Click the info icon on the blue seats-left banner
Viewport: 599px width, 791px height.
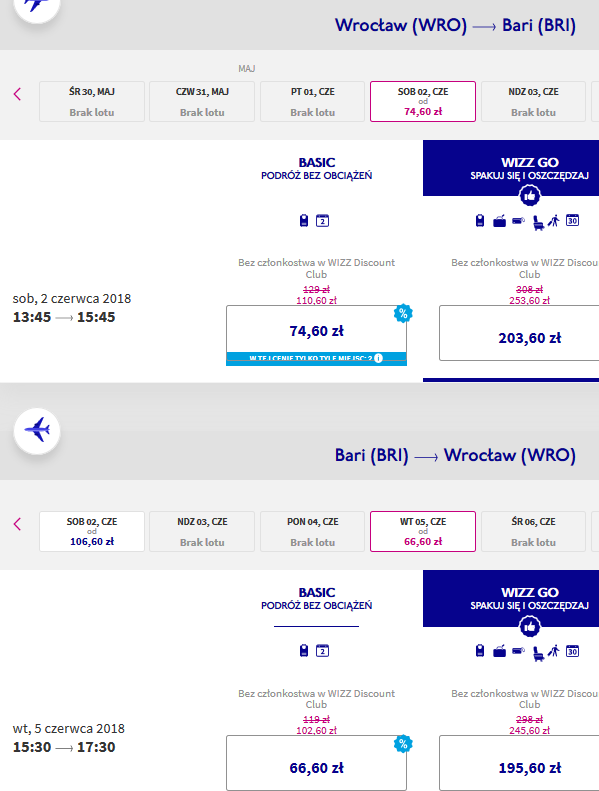378,358
